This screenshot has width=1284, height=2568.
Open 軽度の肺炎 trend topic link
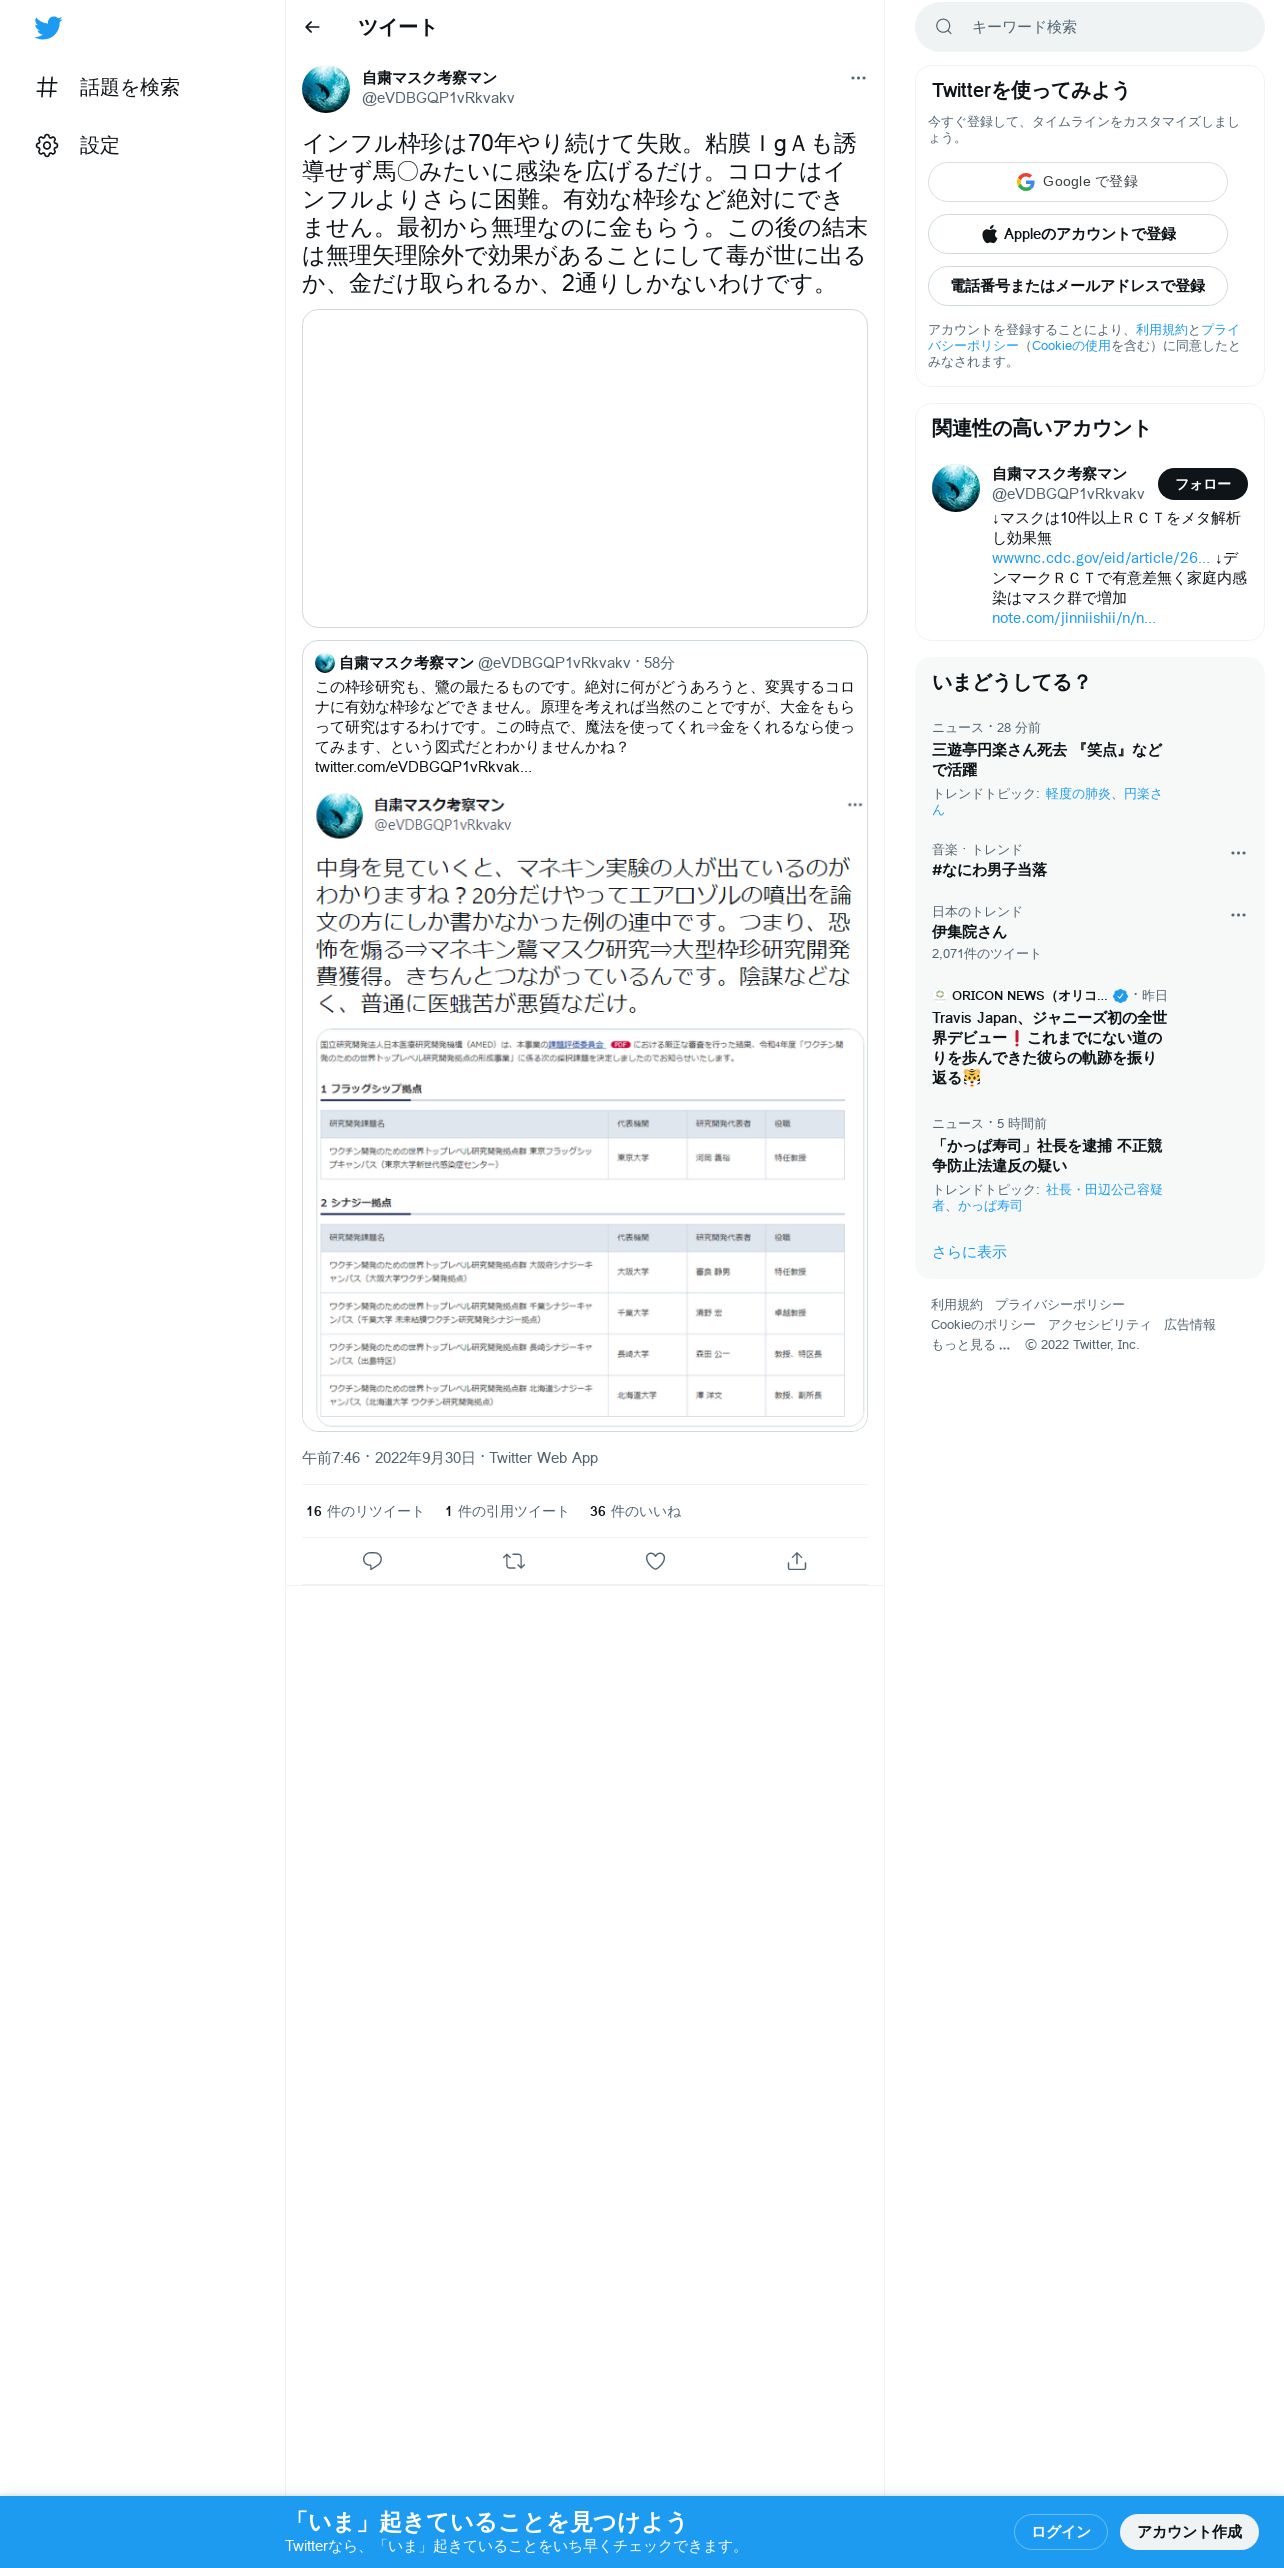[x=1078, y=794]
